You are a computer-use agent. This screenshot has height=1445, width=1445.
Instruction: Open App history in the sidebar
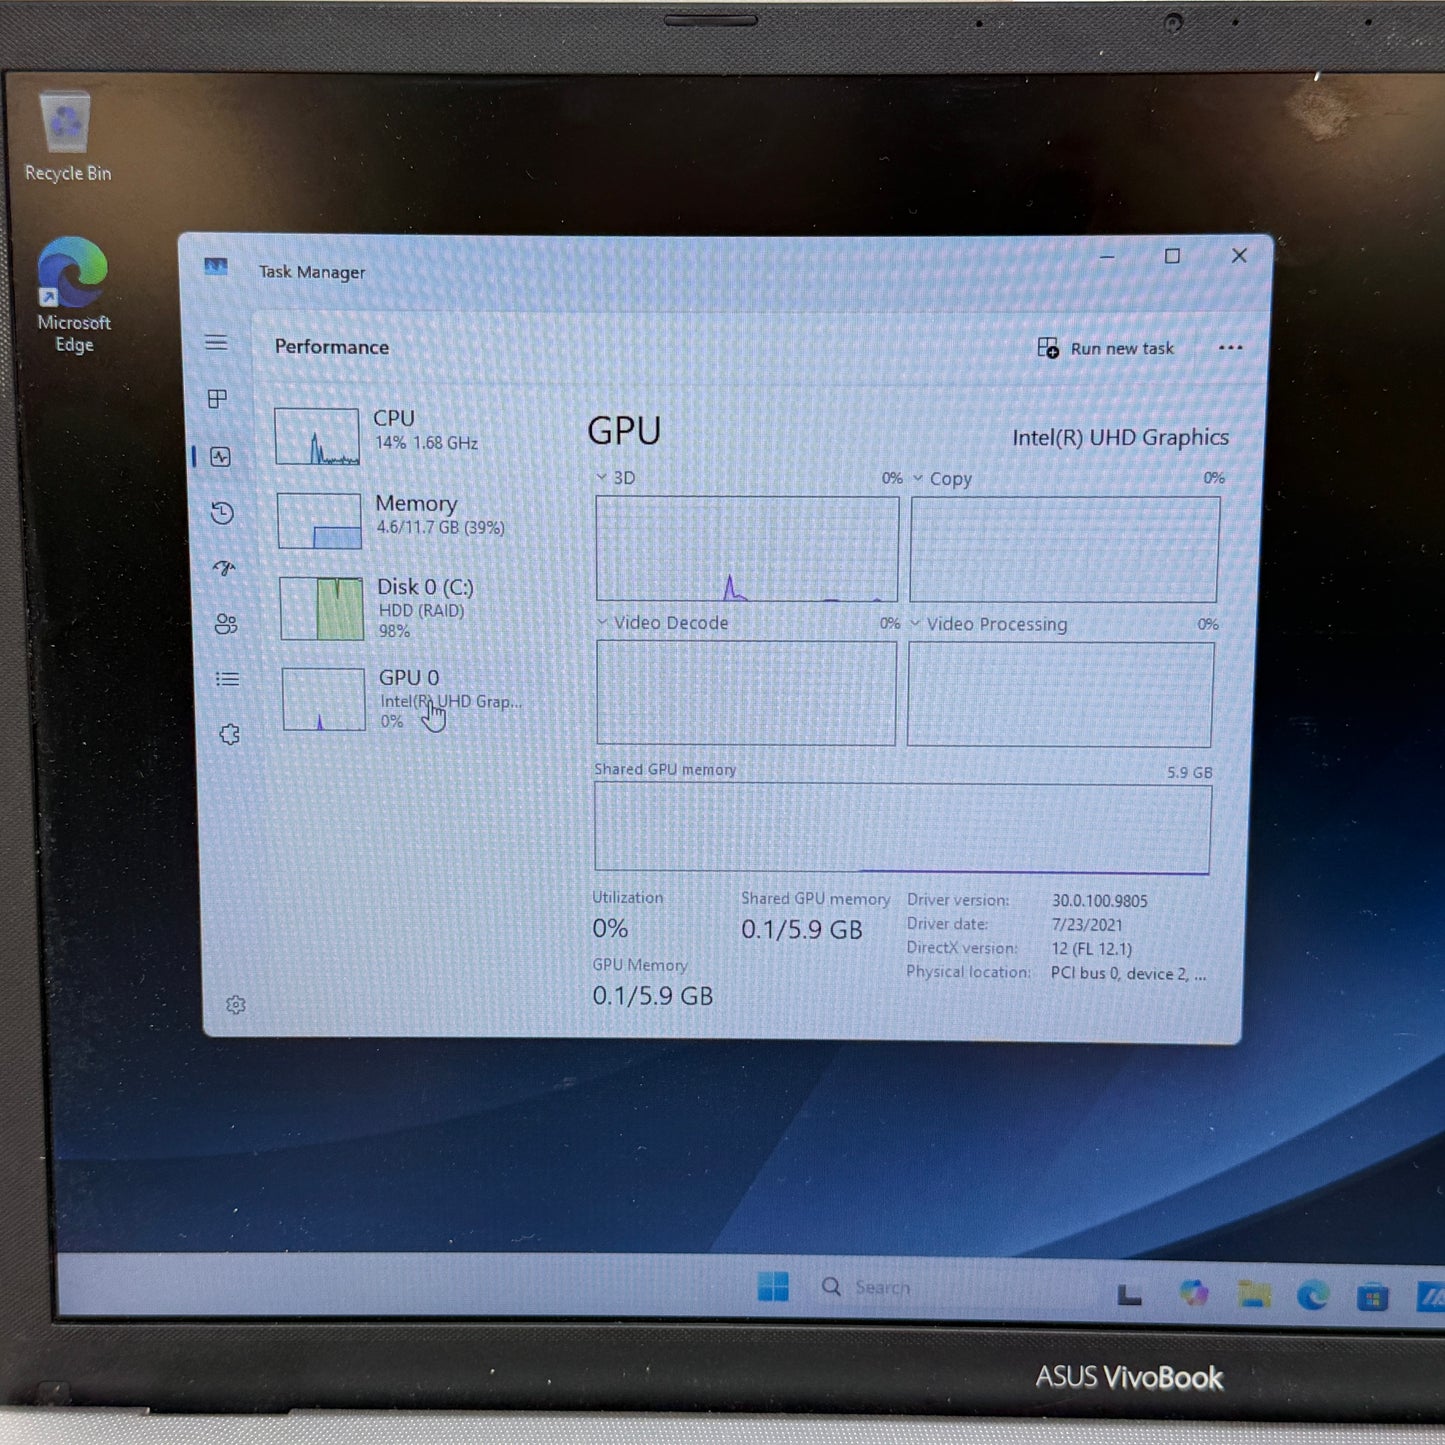(x=222, y=513)
